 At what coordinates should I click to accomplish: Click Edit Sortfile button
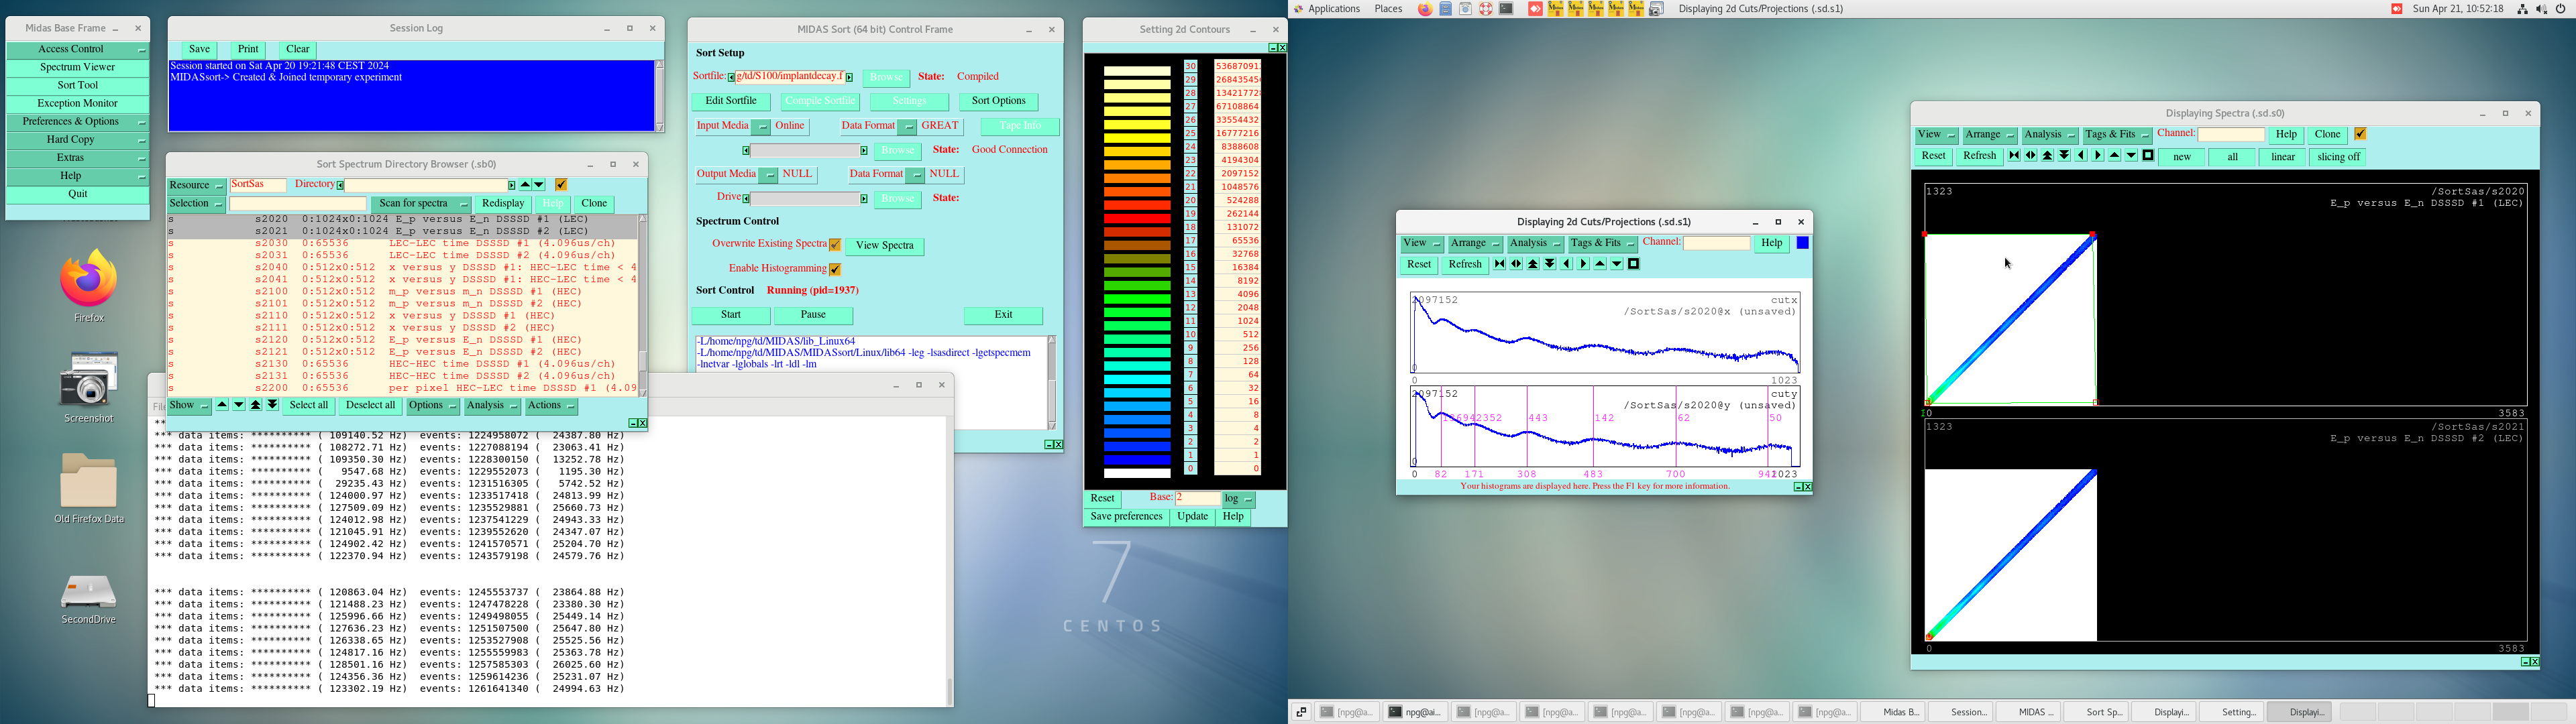point(731,101)
